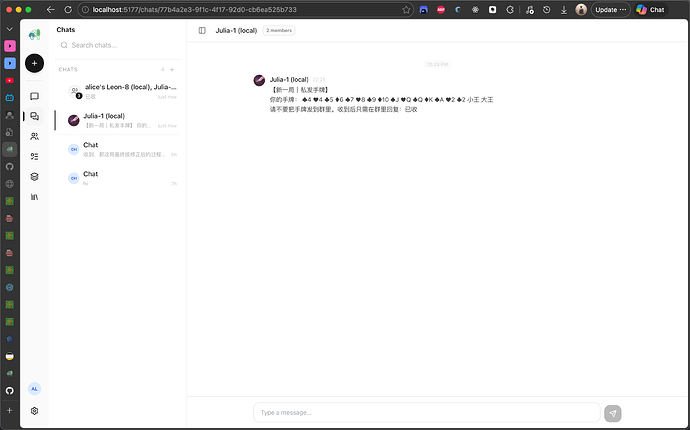Viewport: 690px width, 430px height.
Task: Open the browser downloads arrow icon
Action: point(564,10)
